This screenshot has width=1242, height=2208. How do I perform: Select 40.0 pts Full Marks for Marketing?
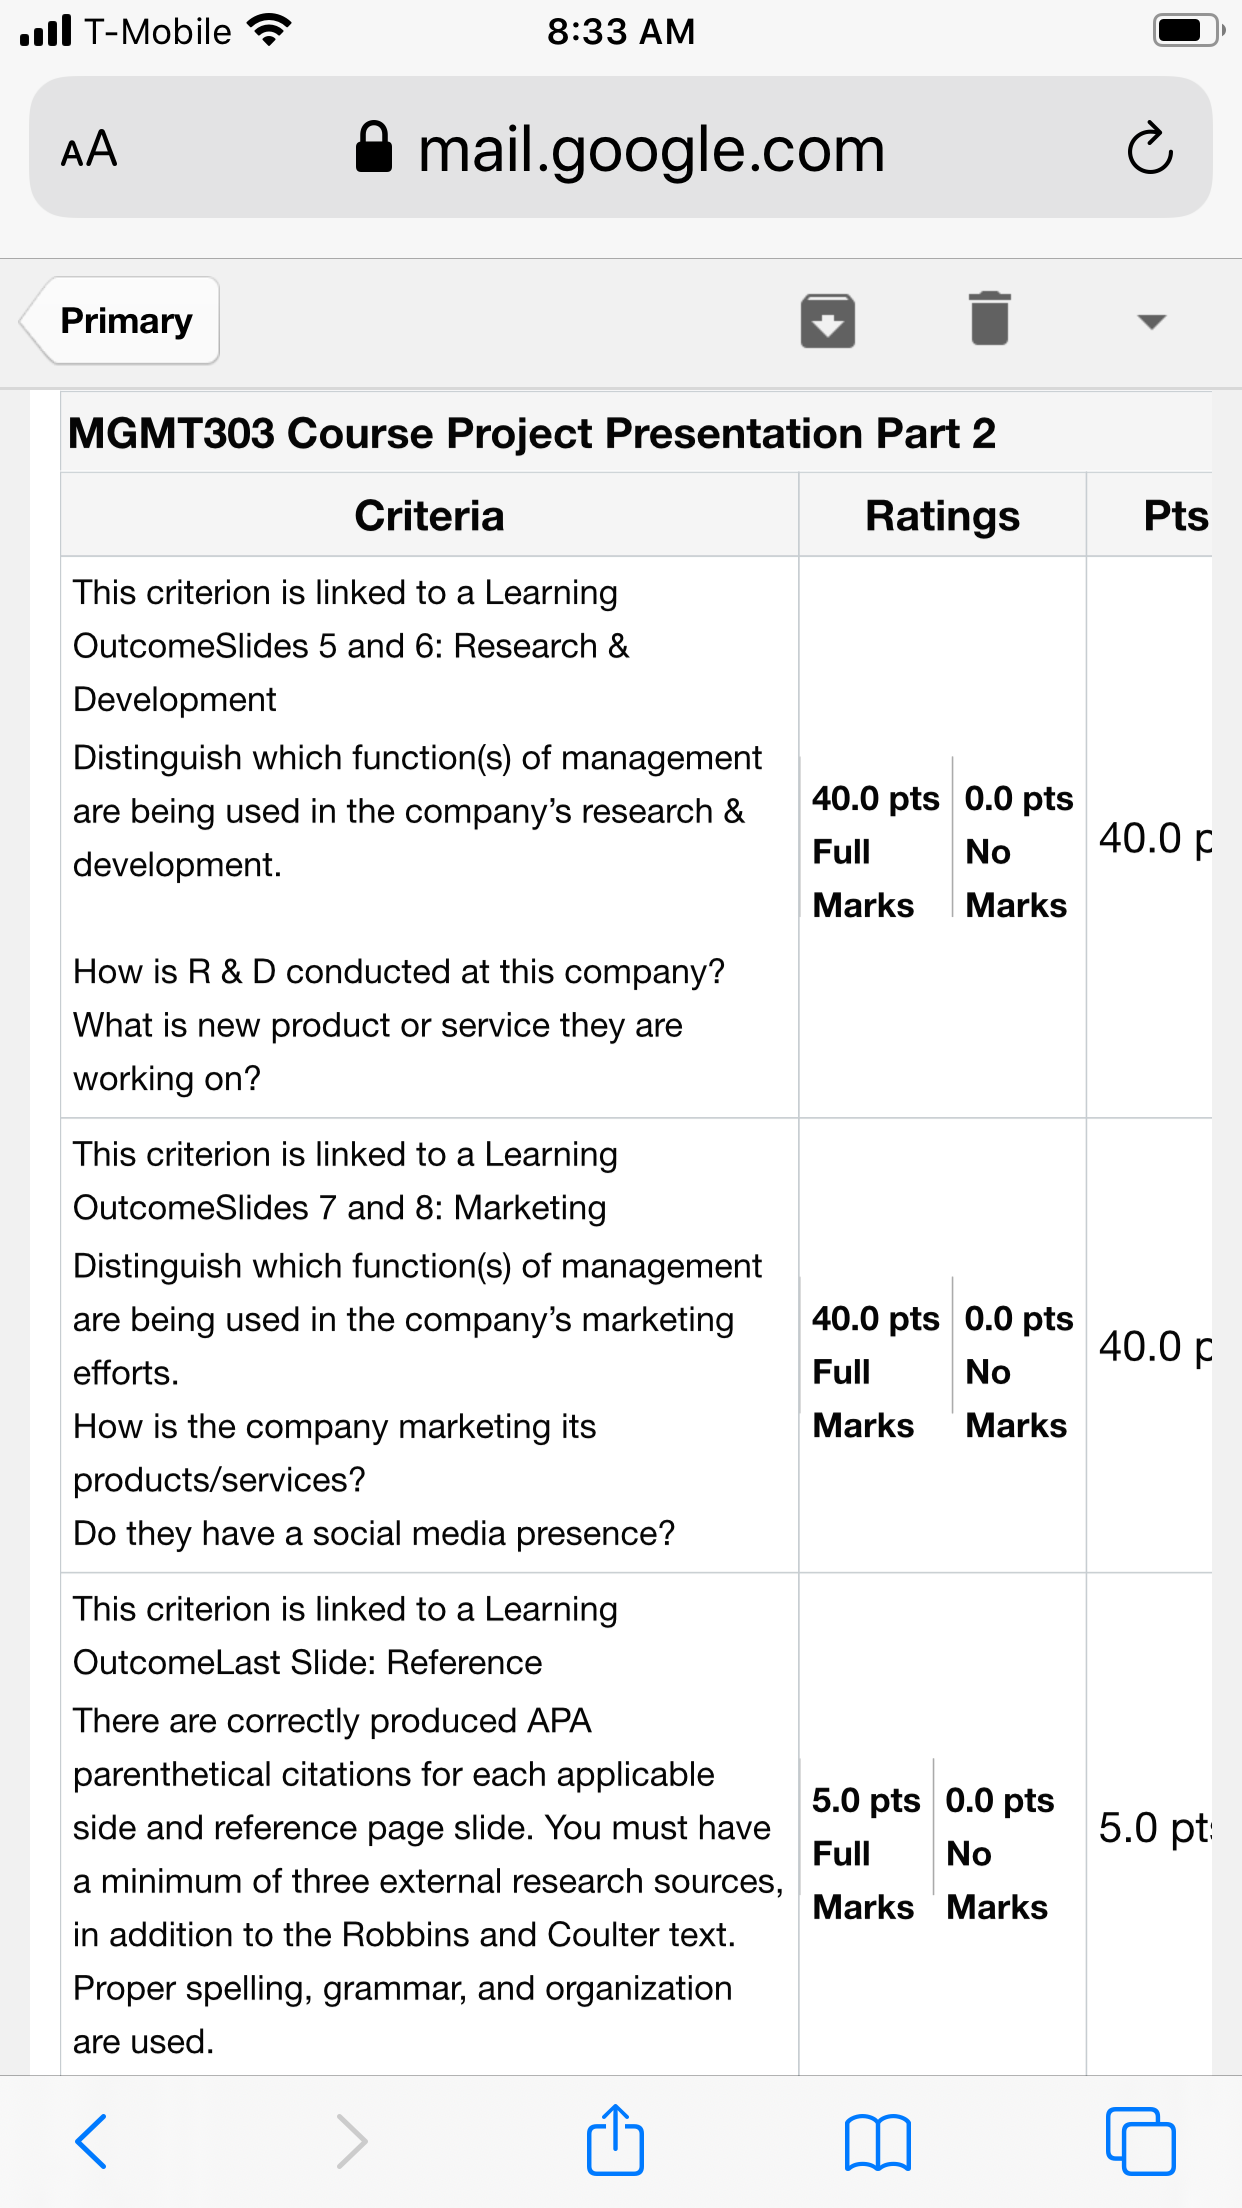pos(876,1371)
